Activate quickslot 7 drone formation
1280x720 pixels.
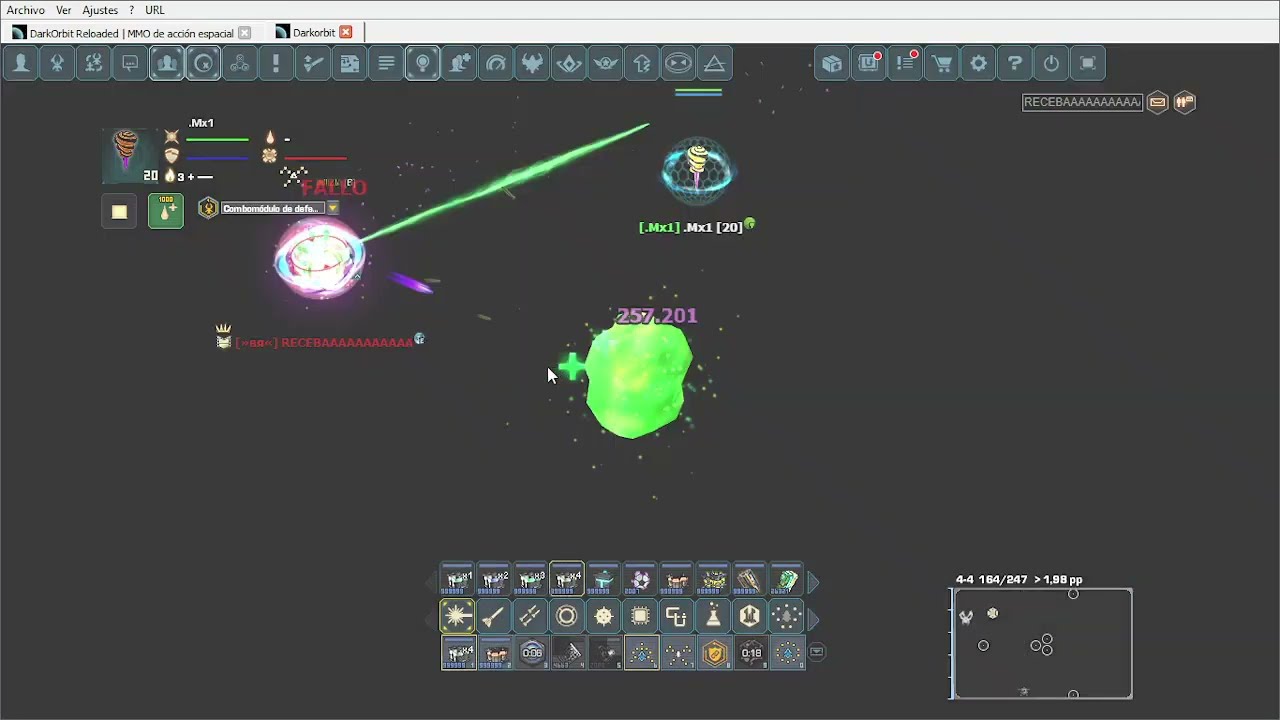pyautogui.click(x=677, y=653)
